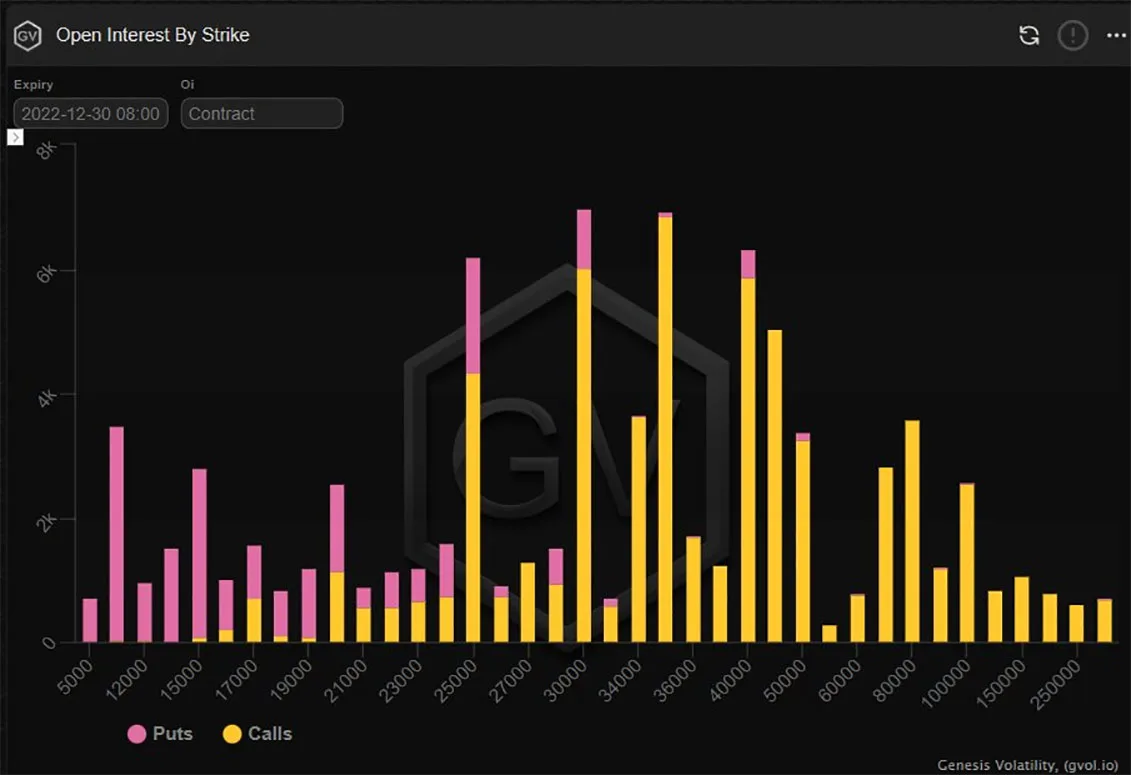
Task: Click the 2k y-axis label
Action: (x=47, y=522)
